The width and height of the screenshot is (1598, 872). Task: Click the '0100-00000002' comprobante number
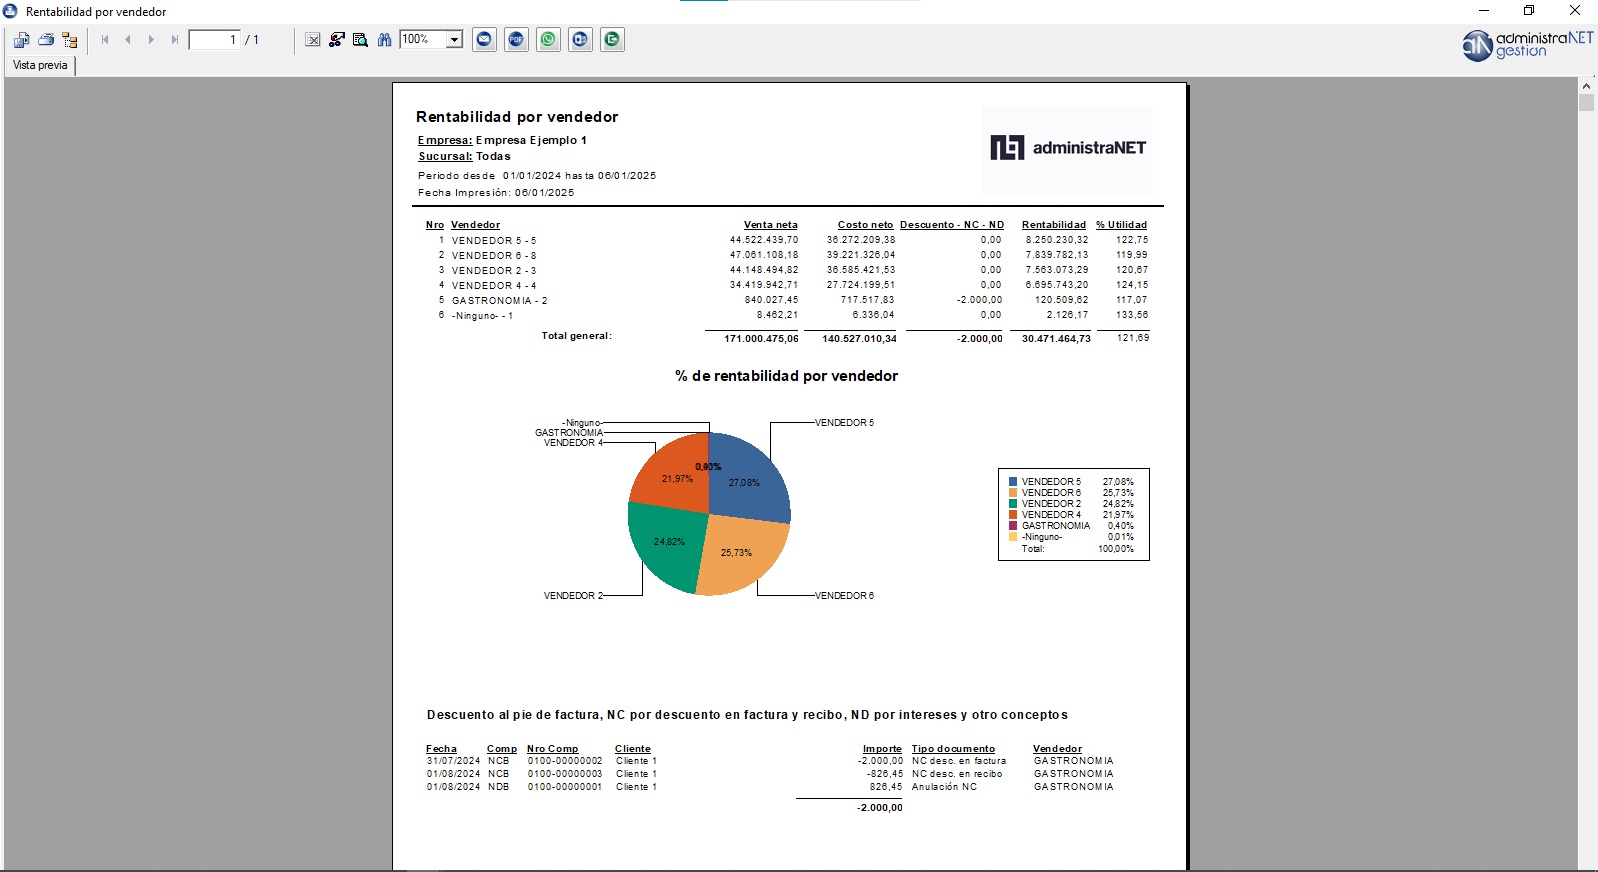pyautogui.click(x=565, y=761)
